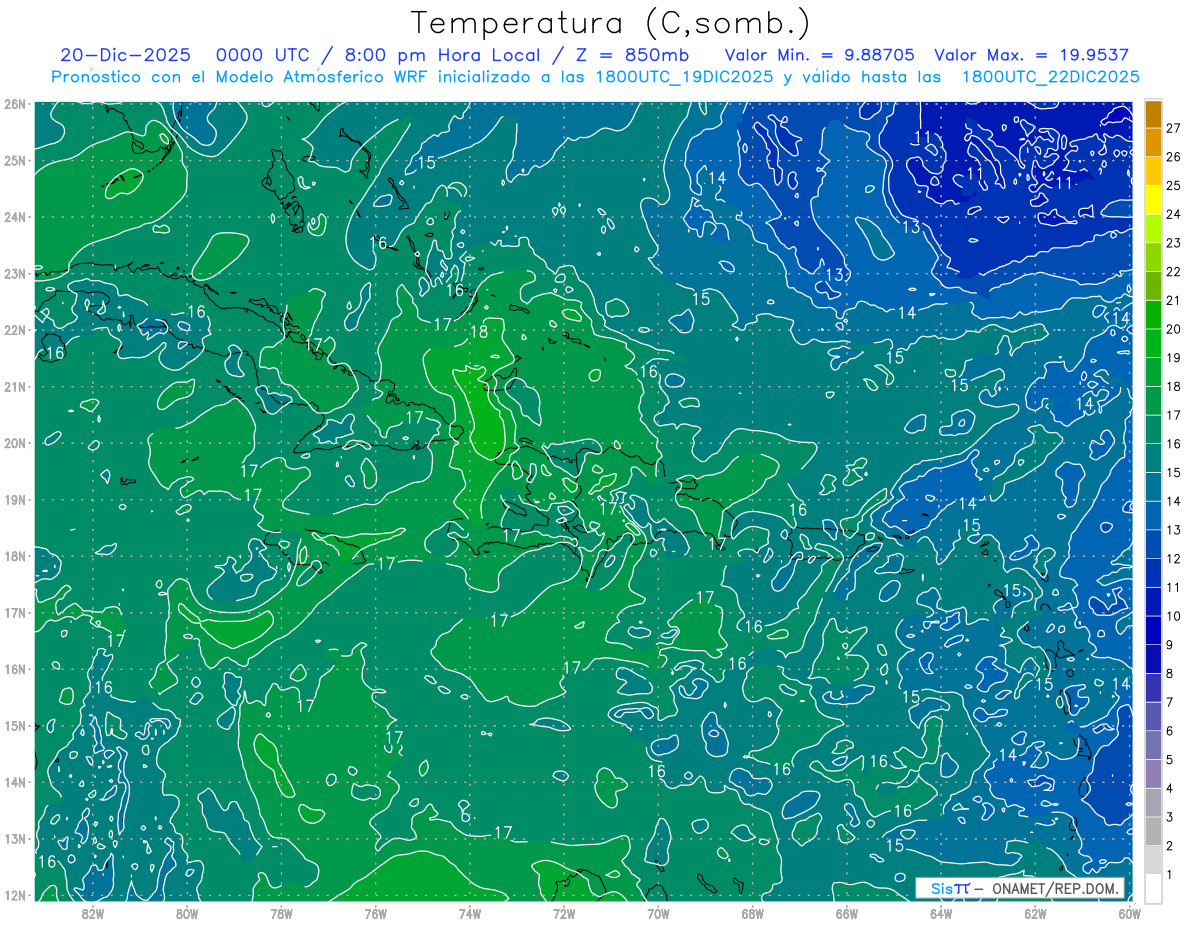The height and width of the screenshot is (927, 1200).
Task: Click the 12N latitude axis label
Action: tap(15, 895)
